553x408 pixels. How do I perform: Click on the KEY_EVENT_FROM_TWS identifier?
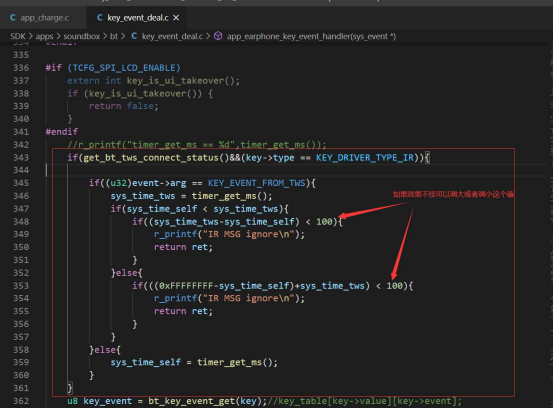point(256,183)
